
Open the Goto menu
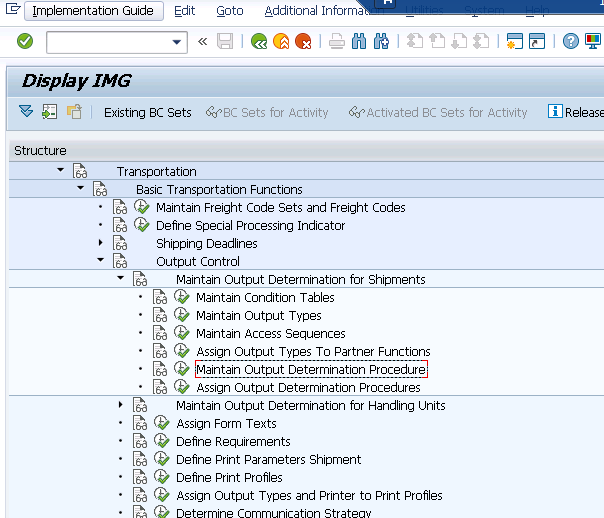[229, 11]
